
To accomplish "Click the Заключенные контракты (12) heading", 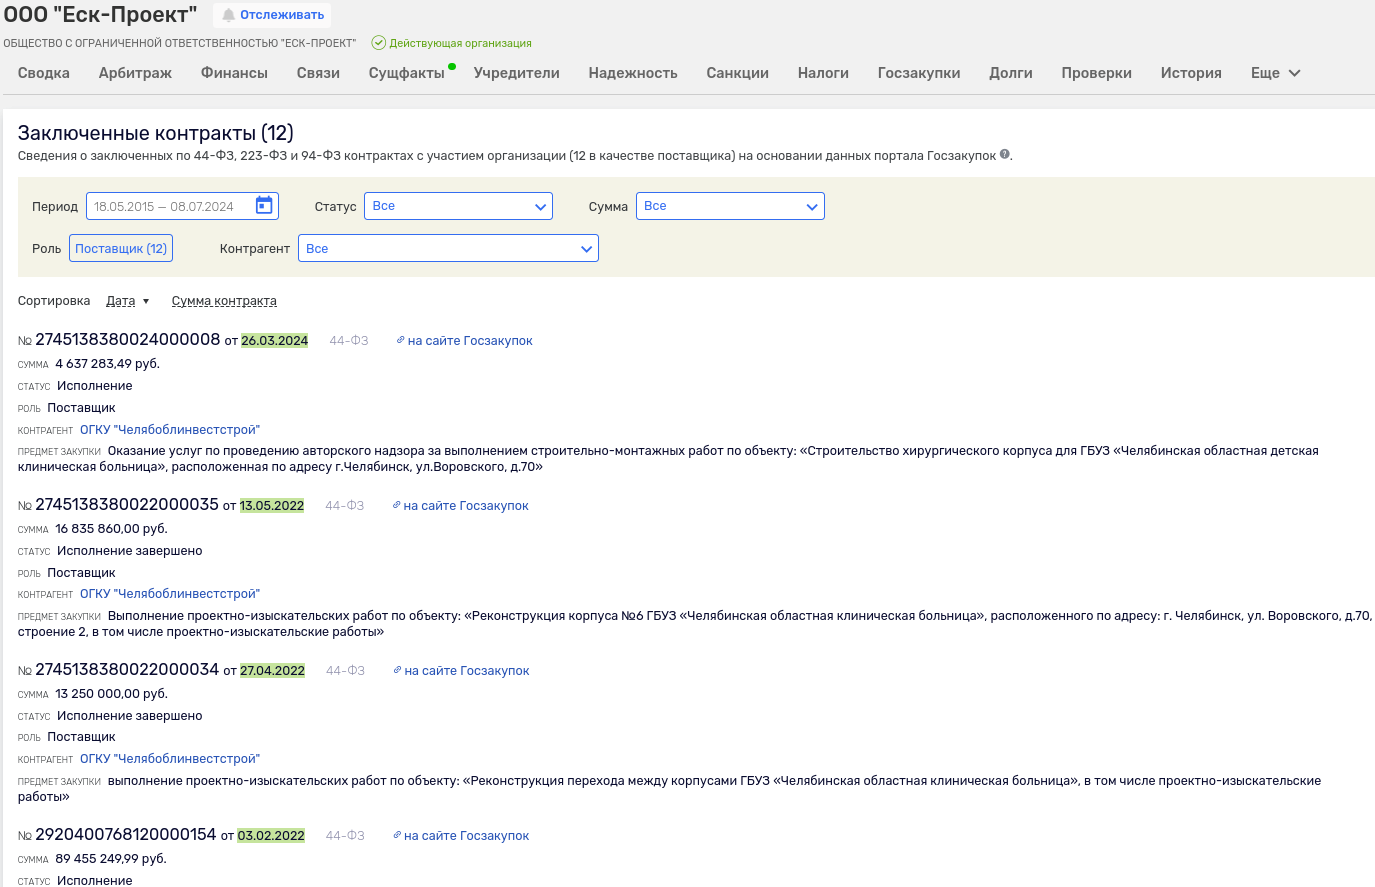I will click(x=156, y=133).
